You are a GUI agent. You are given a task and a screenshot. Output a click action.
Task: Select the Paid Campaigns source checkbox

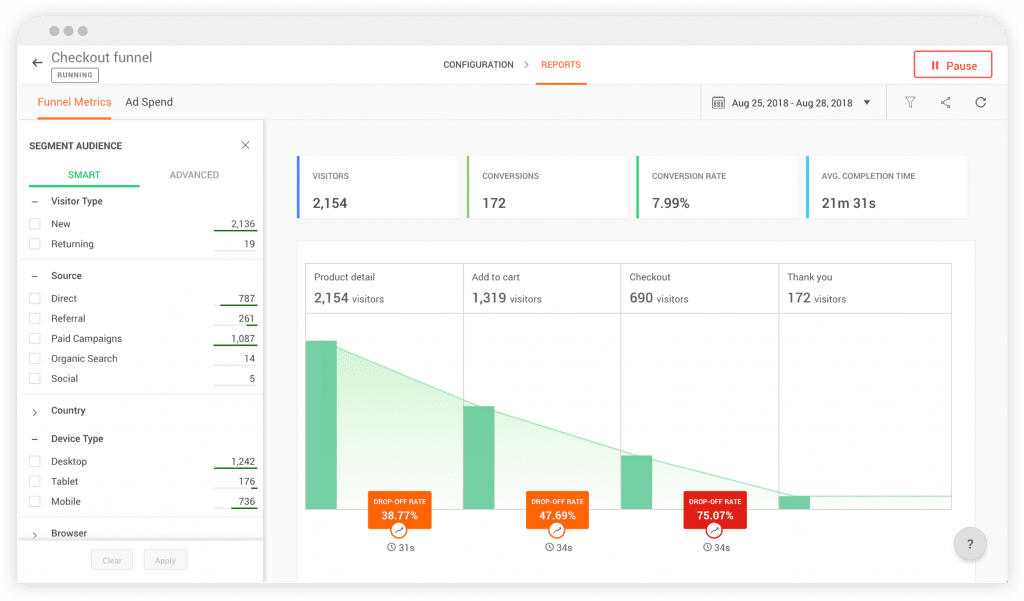pos(34,338)
